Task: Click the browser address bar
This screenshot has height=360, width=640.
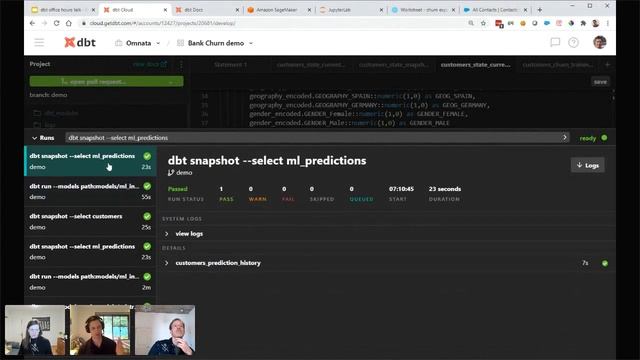Action: pos(273,23)
